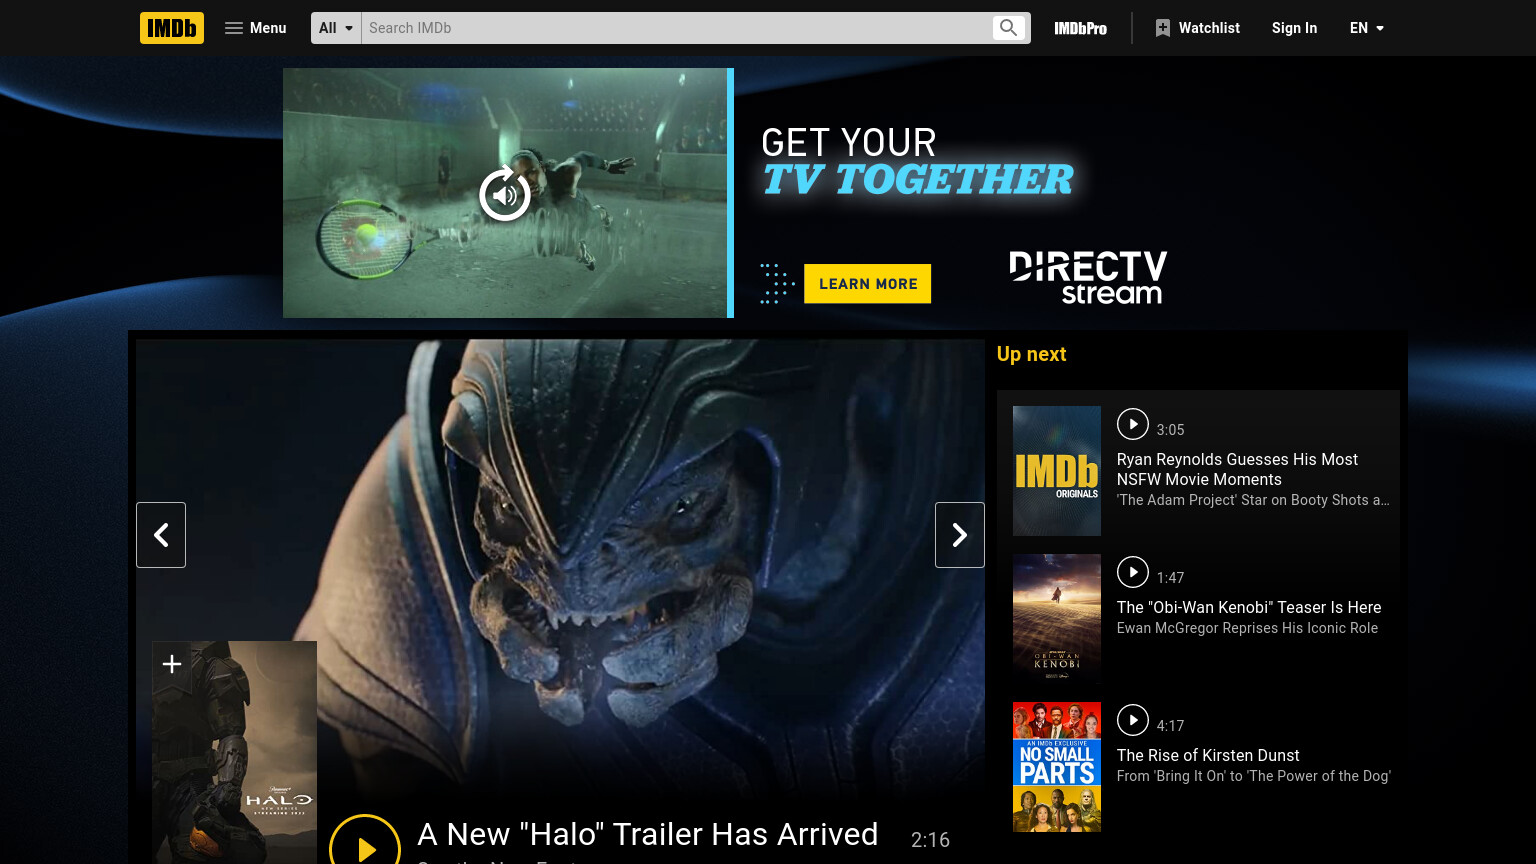The image size is (1536, 864).
Task: Click the 2:16 trailer duration
Action: [x=930, y=840]
